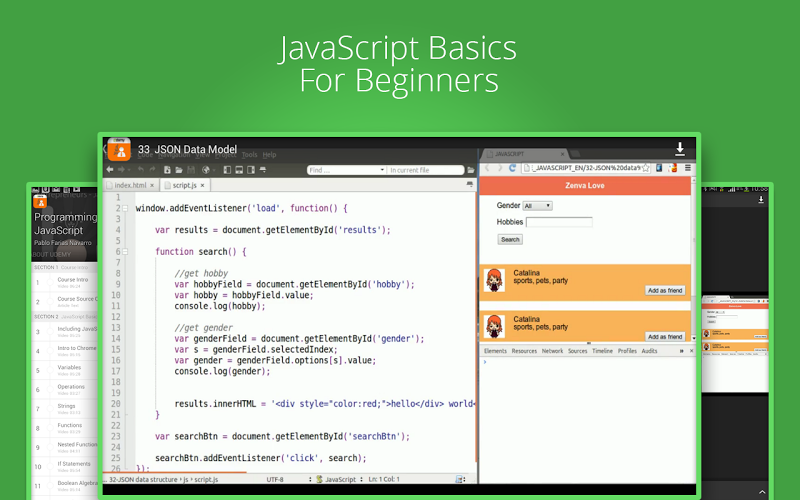
Task: Open the Sources devtools tab
Action: [578, 351]
